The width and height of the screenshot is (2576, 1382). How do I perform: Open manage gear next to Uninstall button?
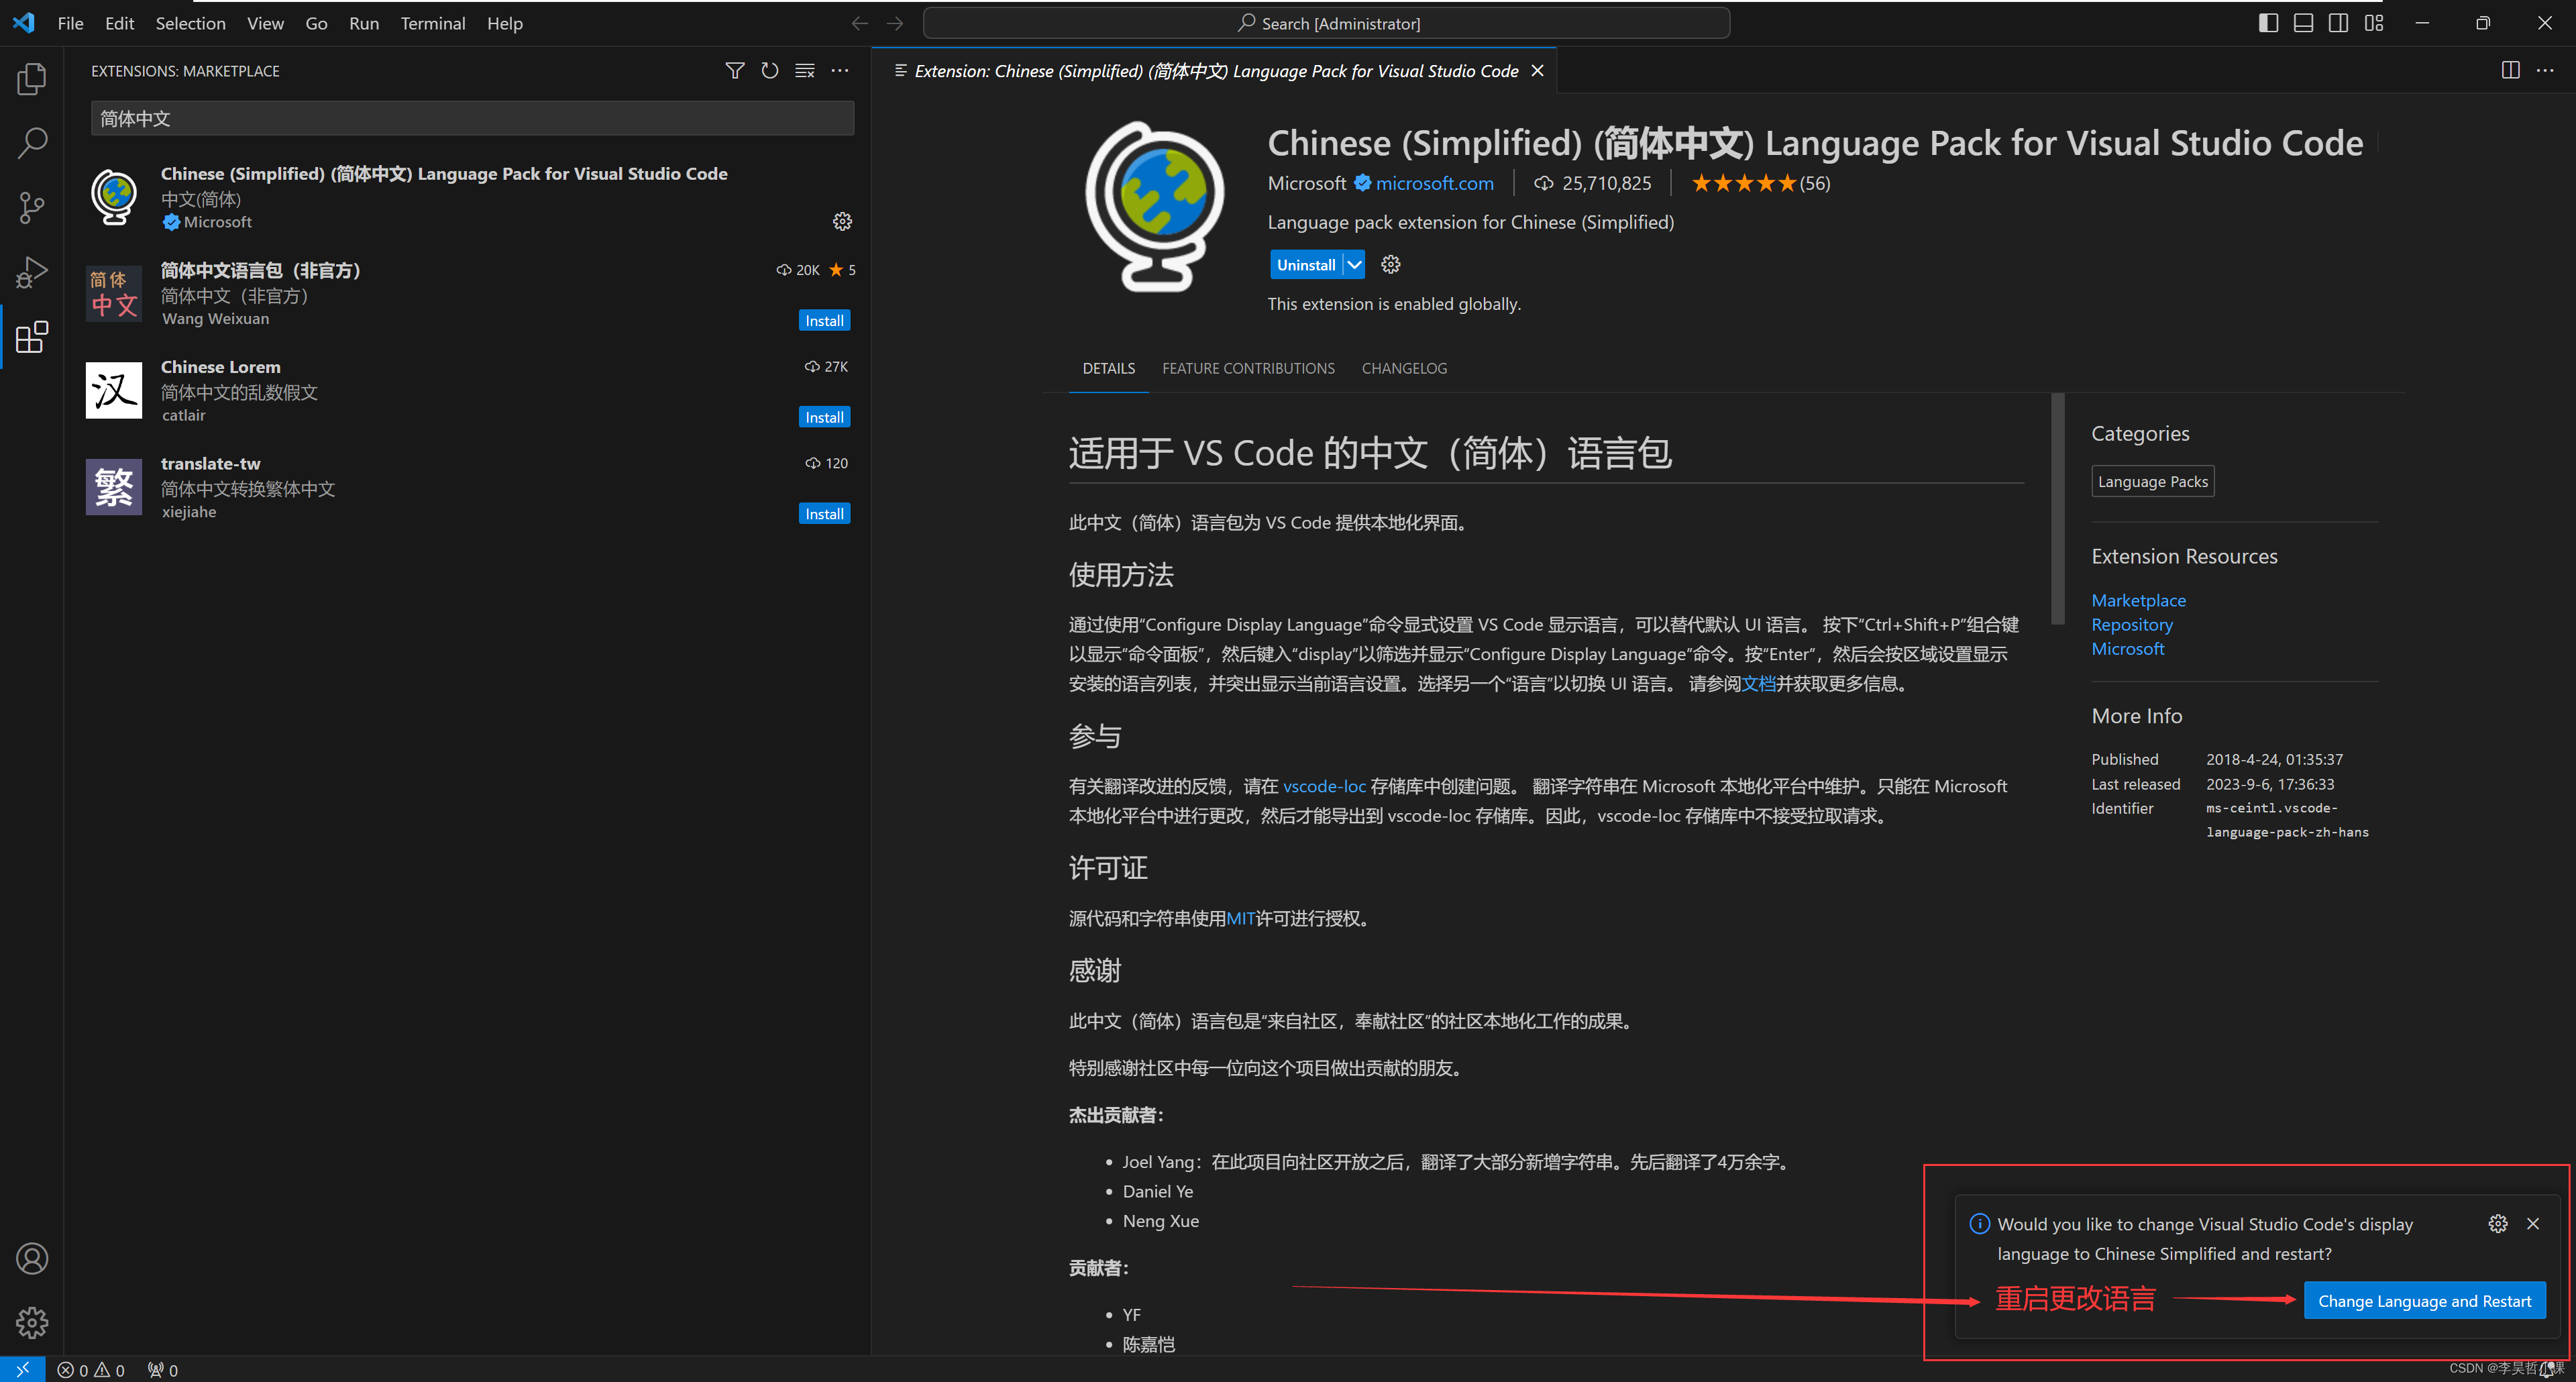click(x=1391, y=265)
